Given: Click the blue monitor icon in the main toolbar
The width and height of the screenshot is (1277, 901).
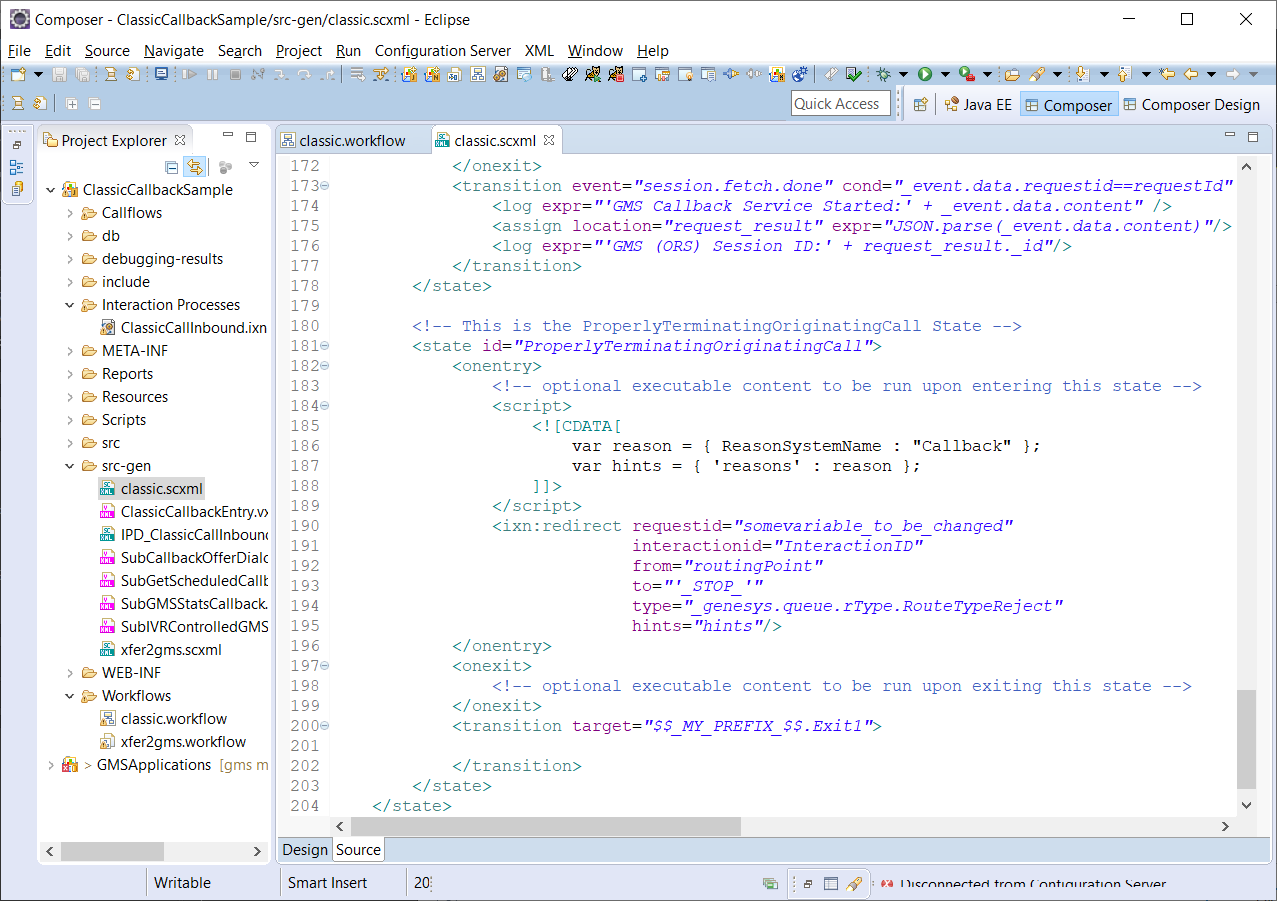Looking at the screenshot, I should [x=161, y=74].
